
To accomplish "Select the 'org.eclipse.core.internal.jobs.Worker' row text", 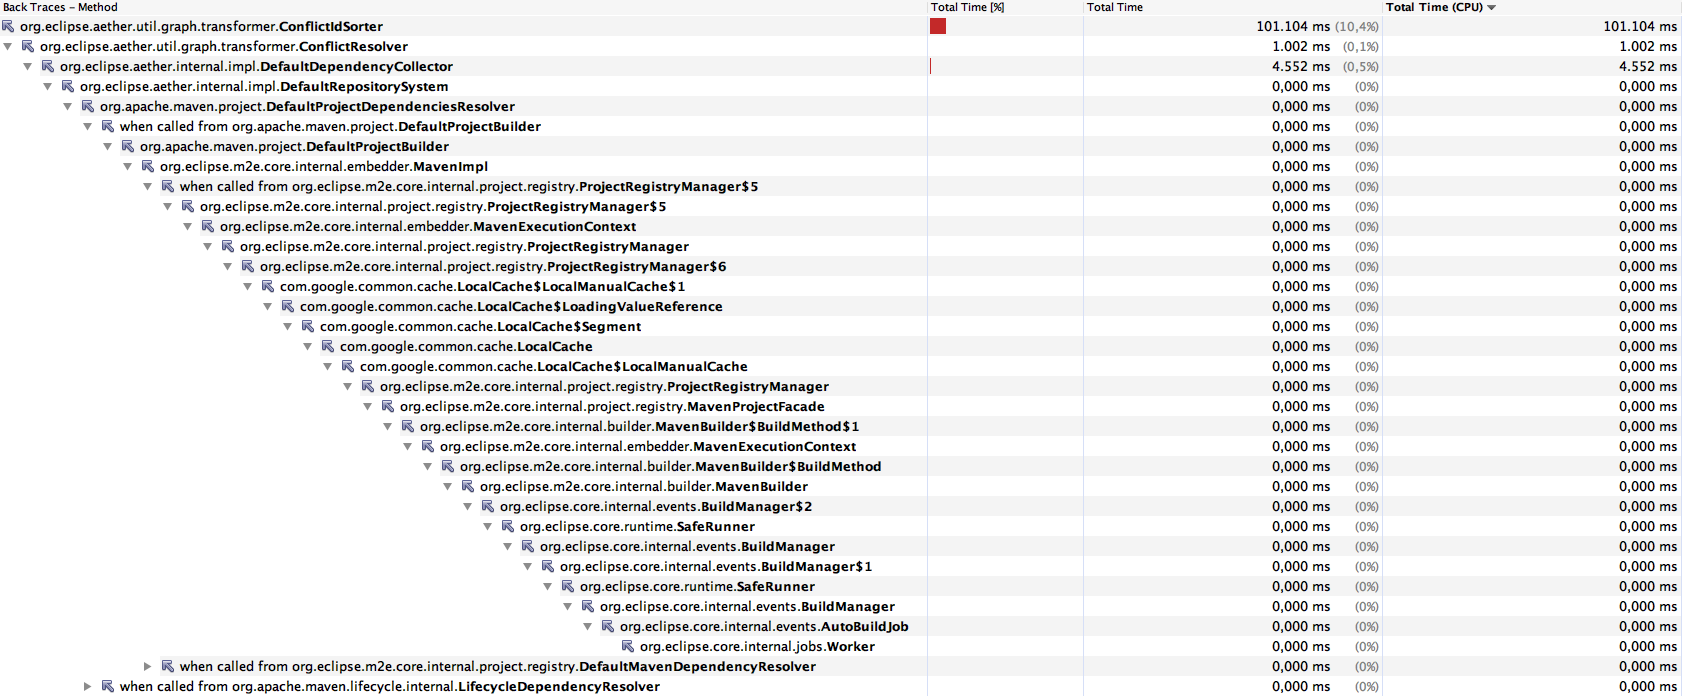I will pos(757,646).
